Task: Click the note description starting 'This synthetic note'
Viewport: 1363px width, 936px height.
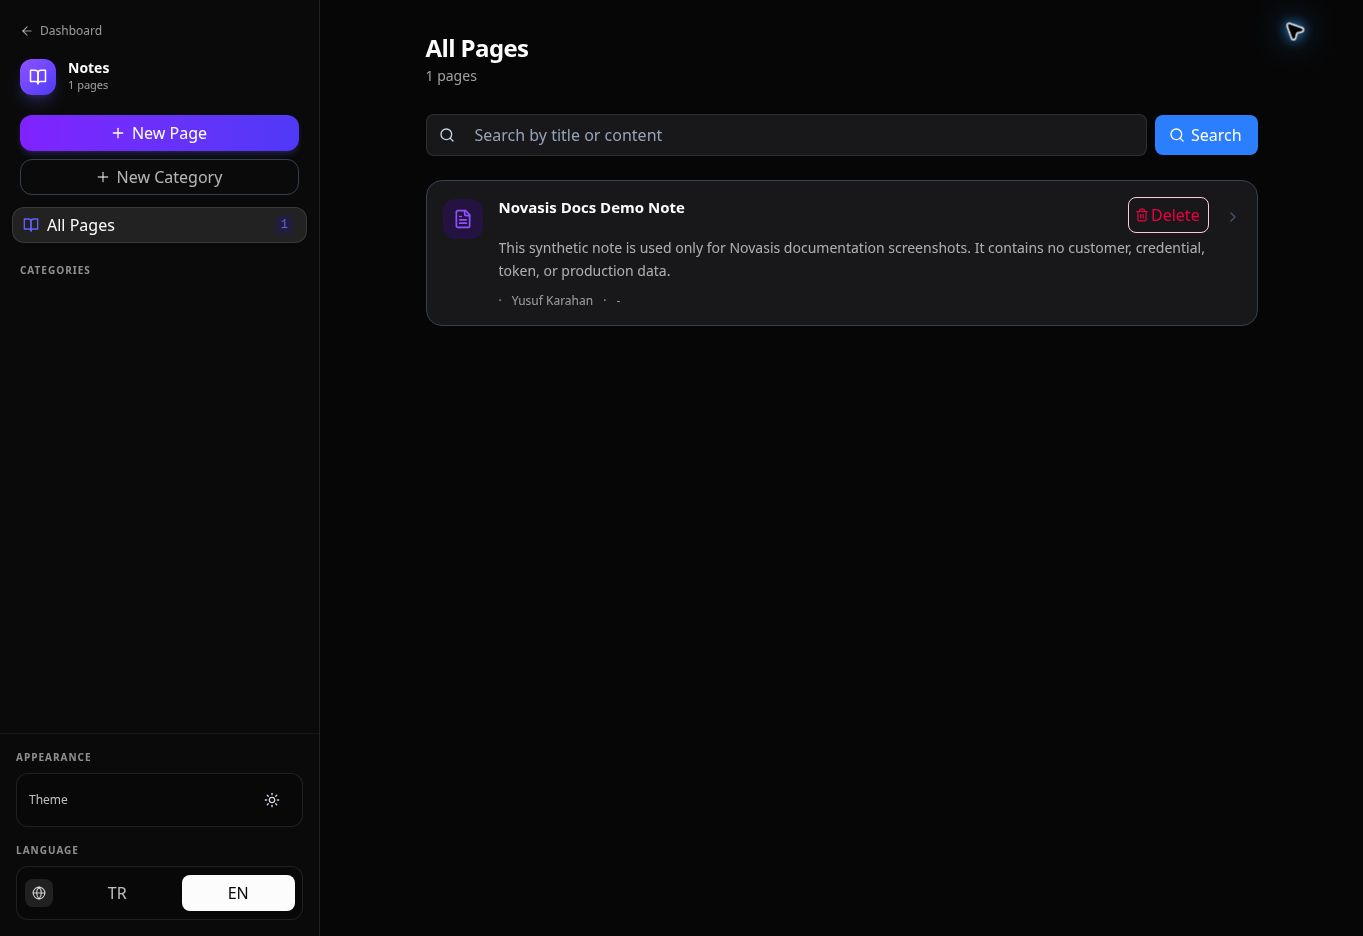Action: tap(852, 259)
